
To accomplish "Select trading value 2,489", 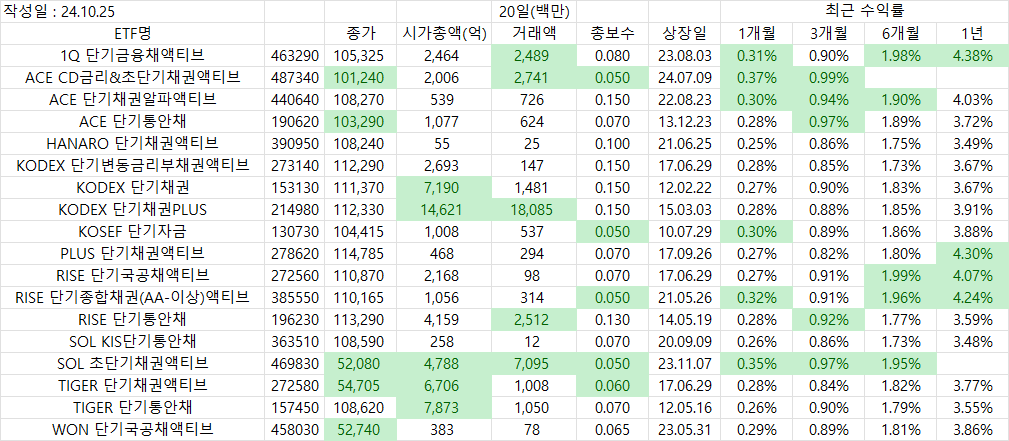I will 534,55.
